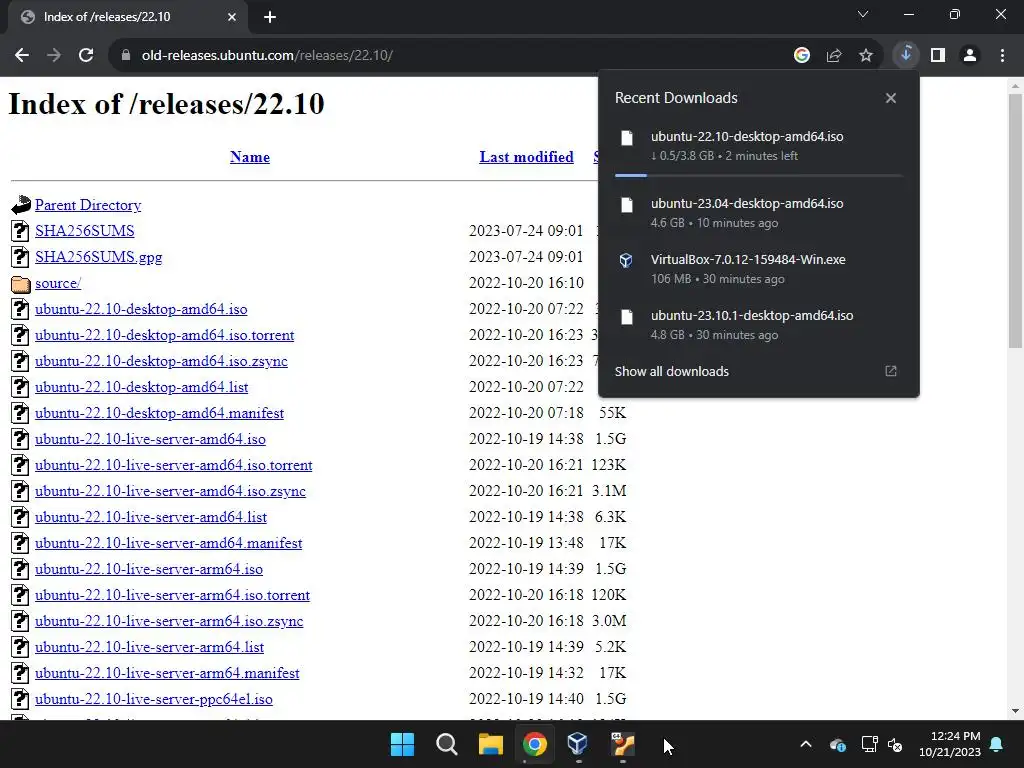Toggle the downloads toolbar icon
Image resolution: width=1024 pixels, height=768 pixels.
click(906, 56)
